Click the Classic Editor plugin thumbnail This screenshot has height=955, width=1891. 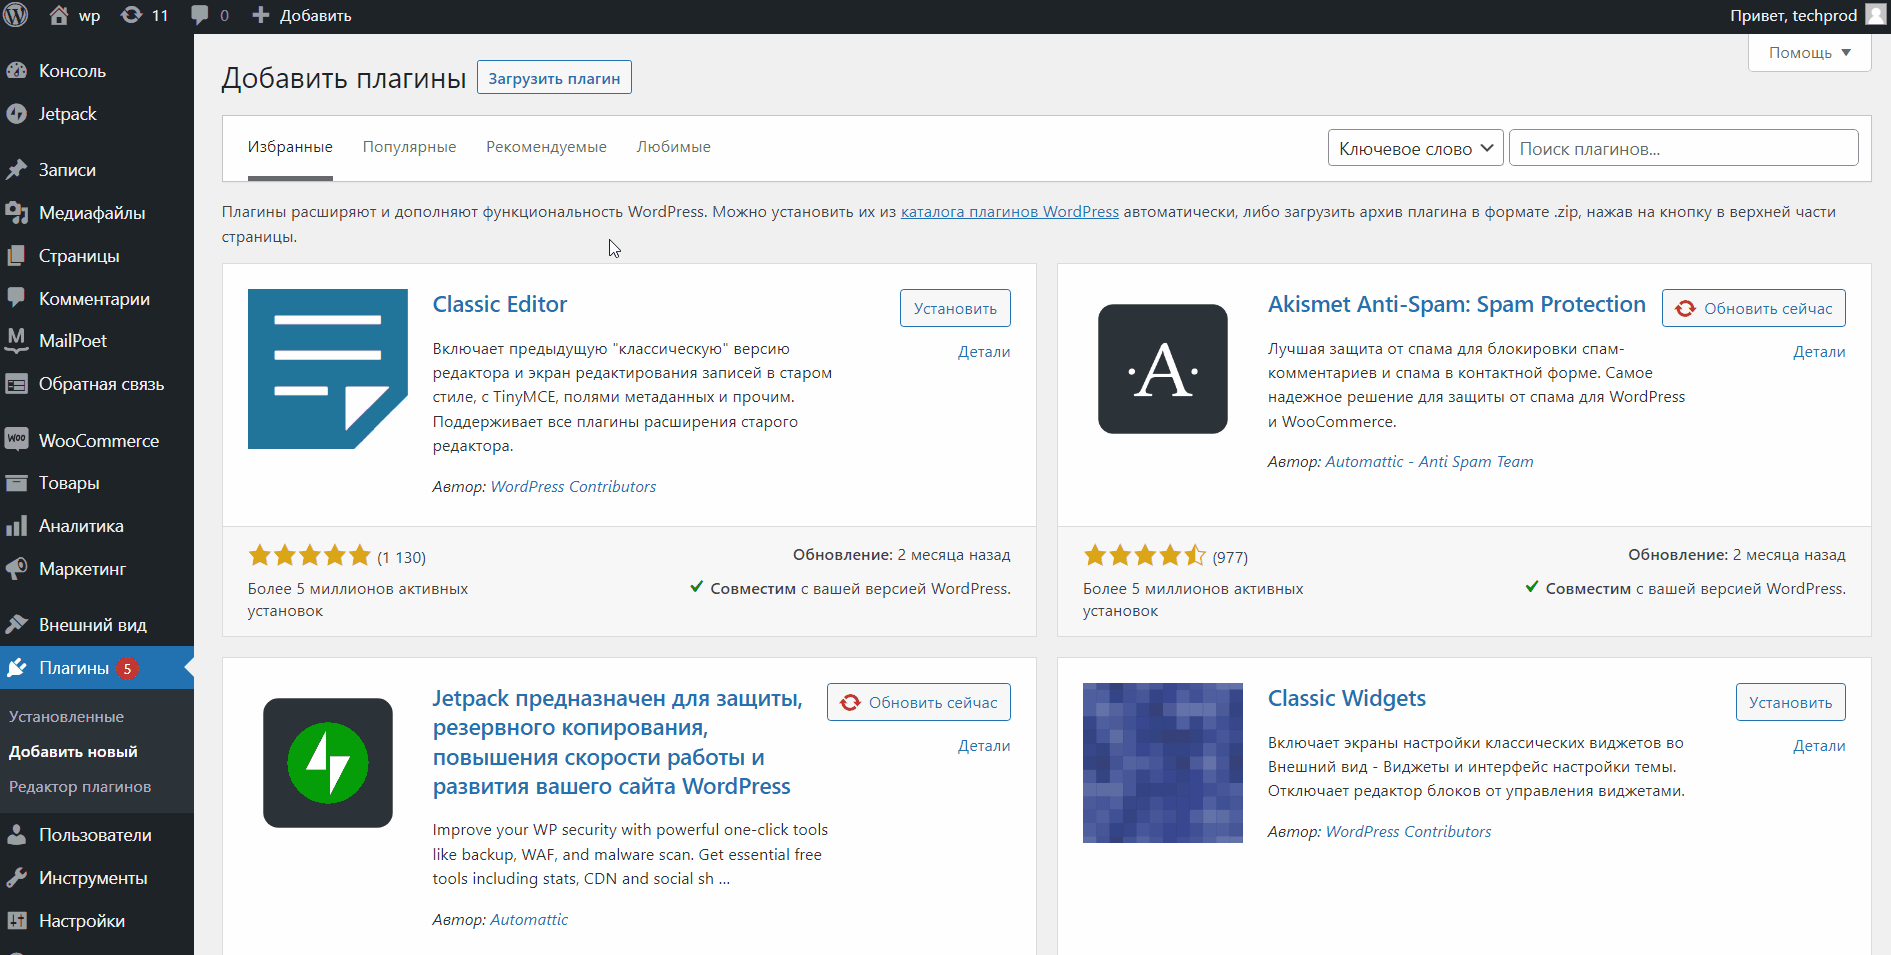(x=327, y=369)
